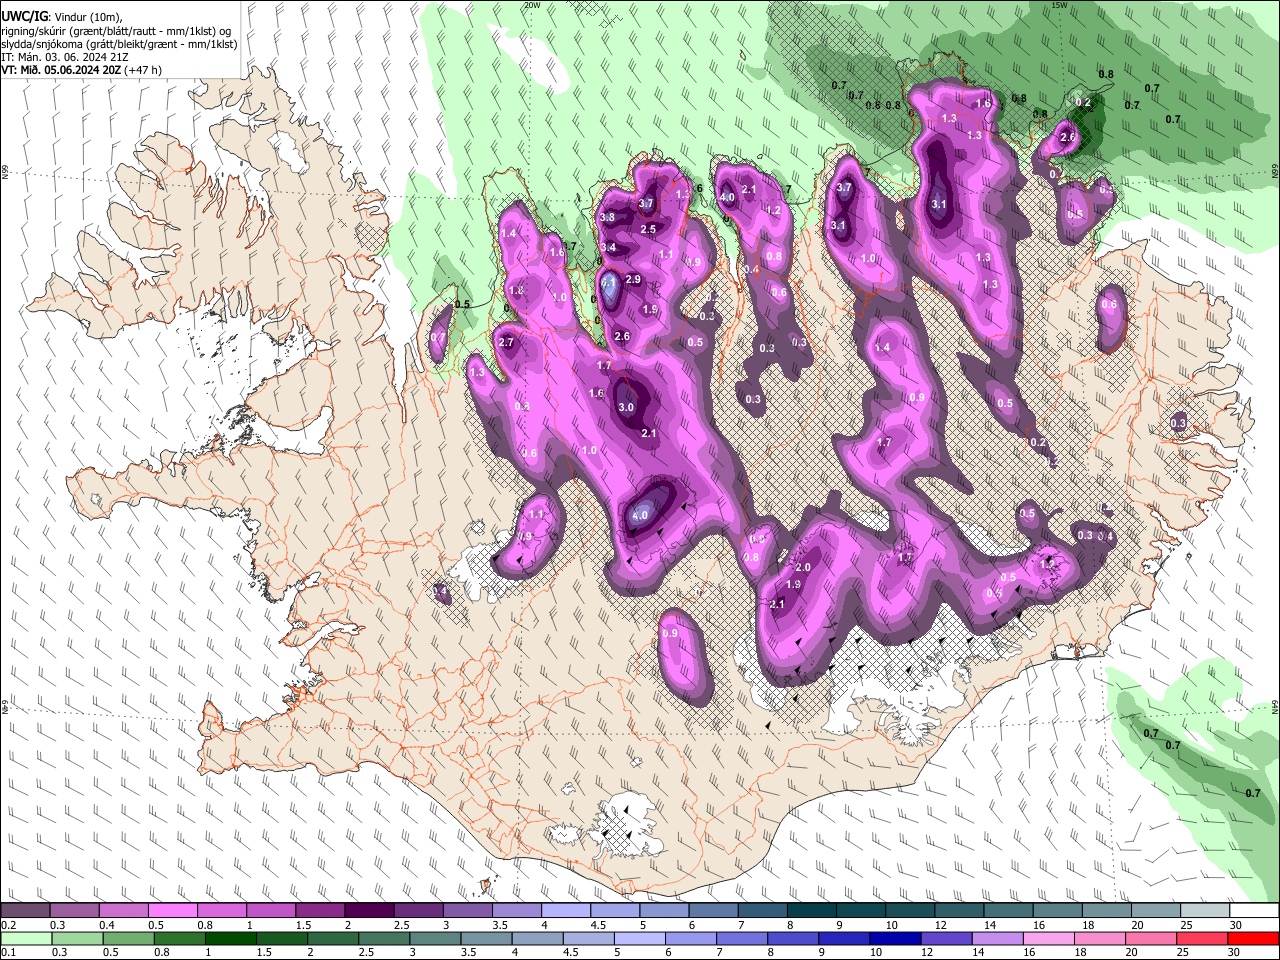Click the dark navy blue swatch in the green-red scale
1280x960 pixels.
coord(894,938)
